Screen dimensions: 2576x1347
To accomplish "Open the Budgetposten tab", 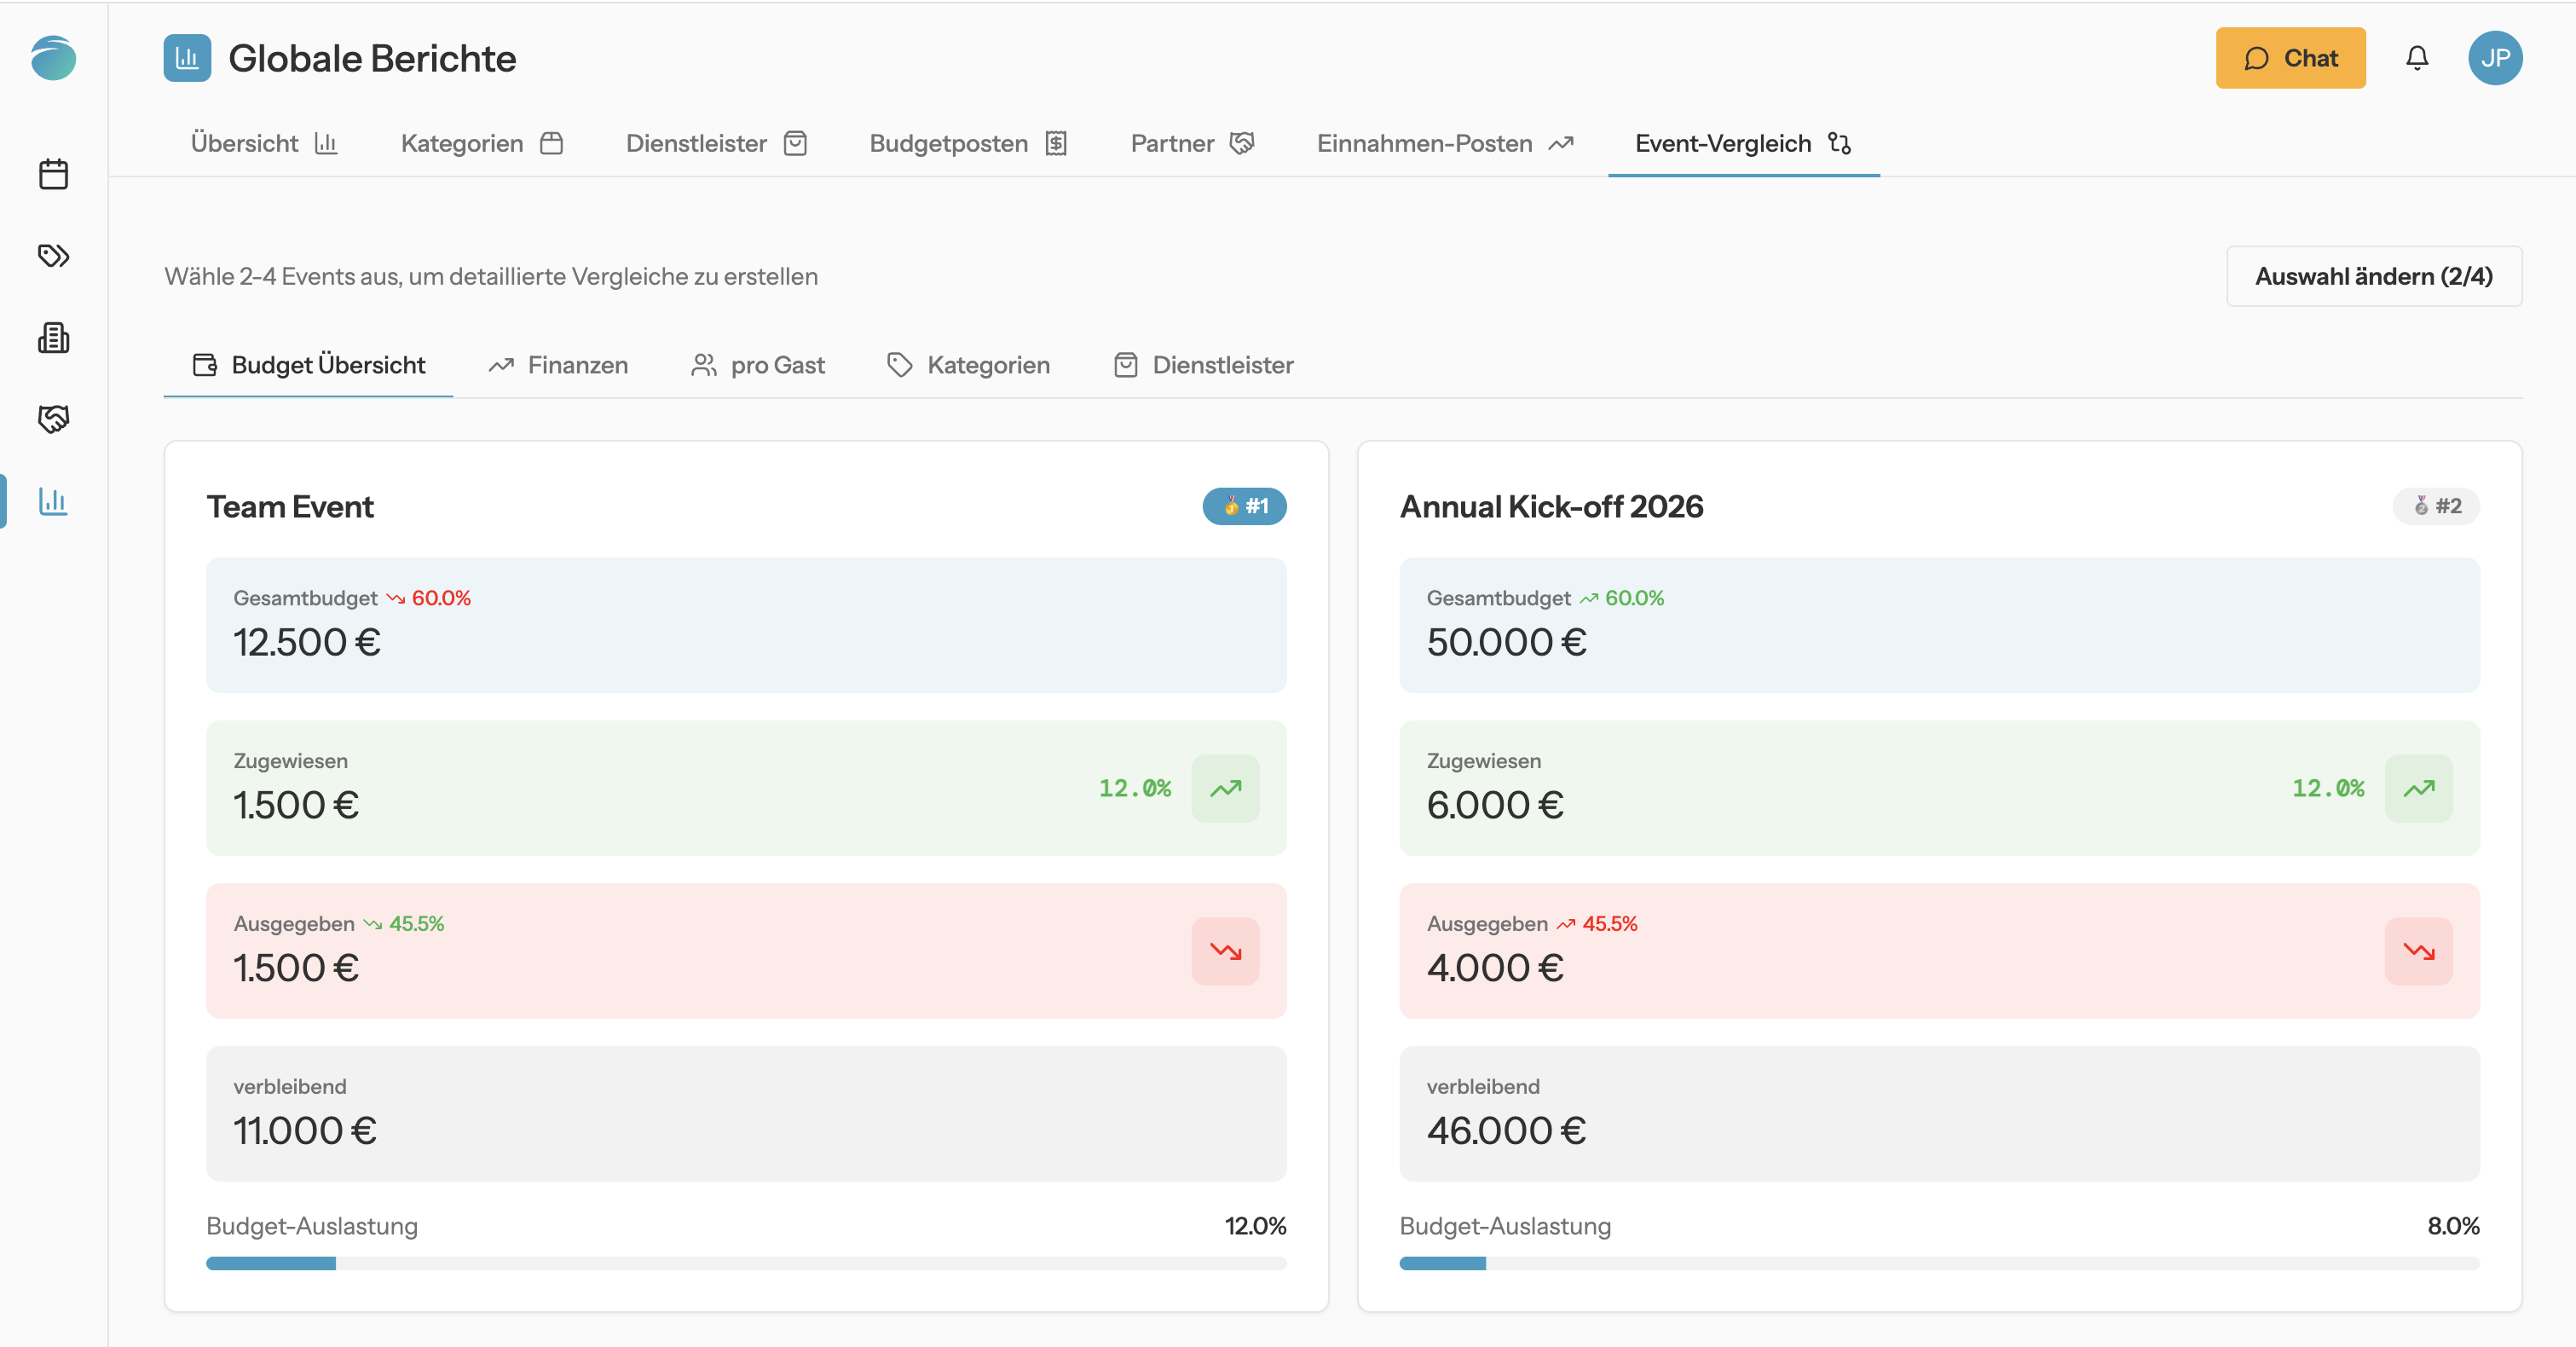I will [968, 144].
